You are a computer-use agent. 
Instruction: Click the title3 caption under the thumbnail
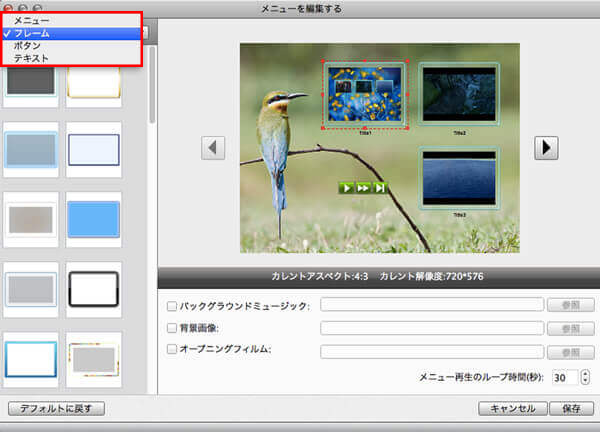[x=459, y=215]
